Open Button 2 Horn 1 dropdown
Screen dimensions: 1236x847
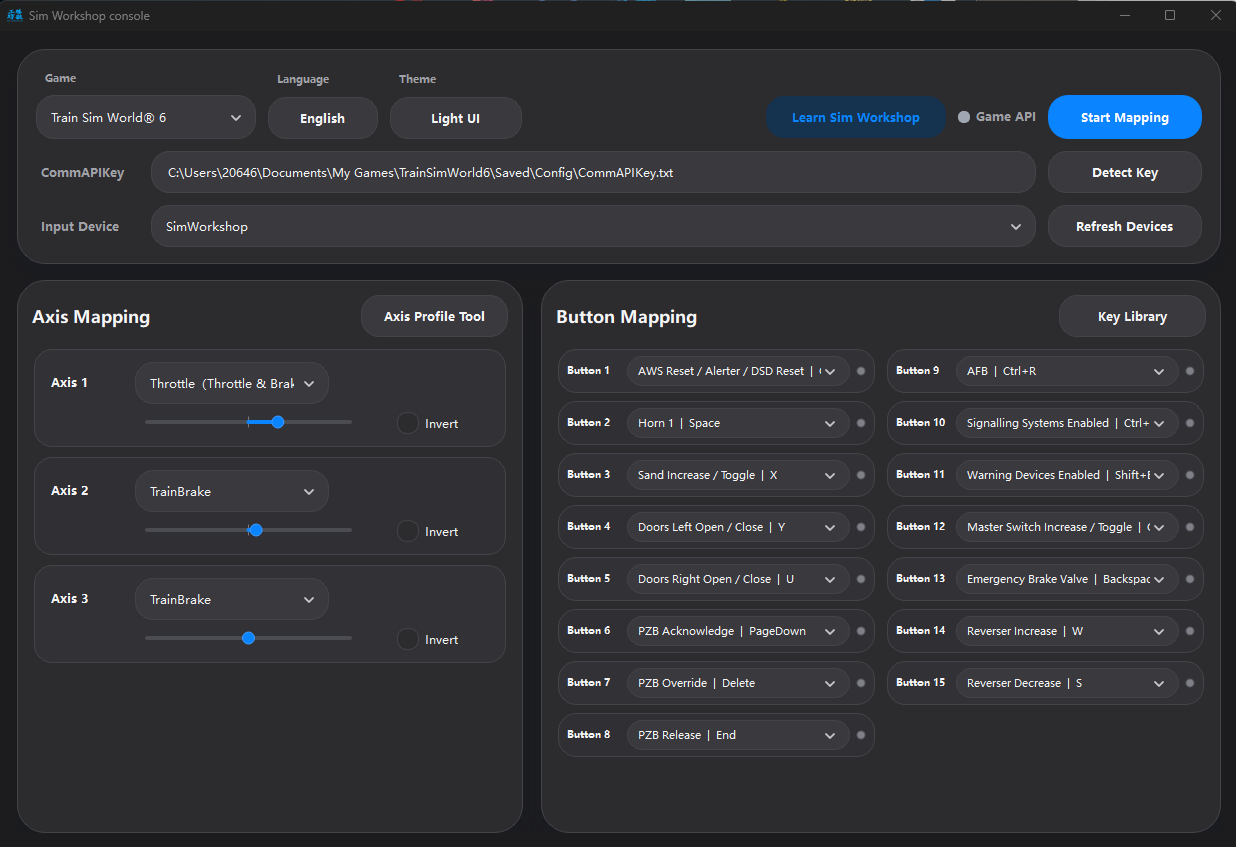coord(738,423)
